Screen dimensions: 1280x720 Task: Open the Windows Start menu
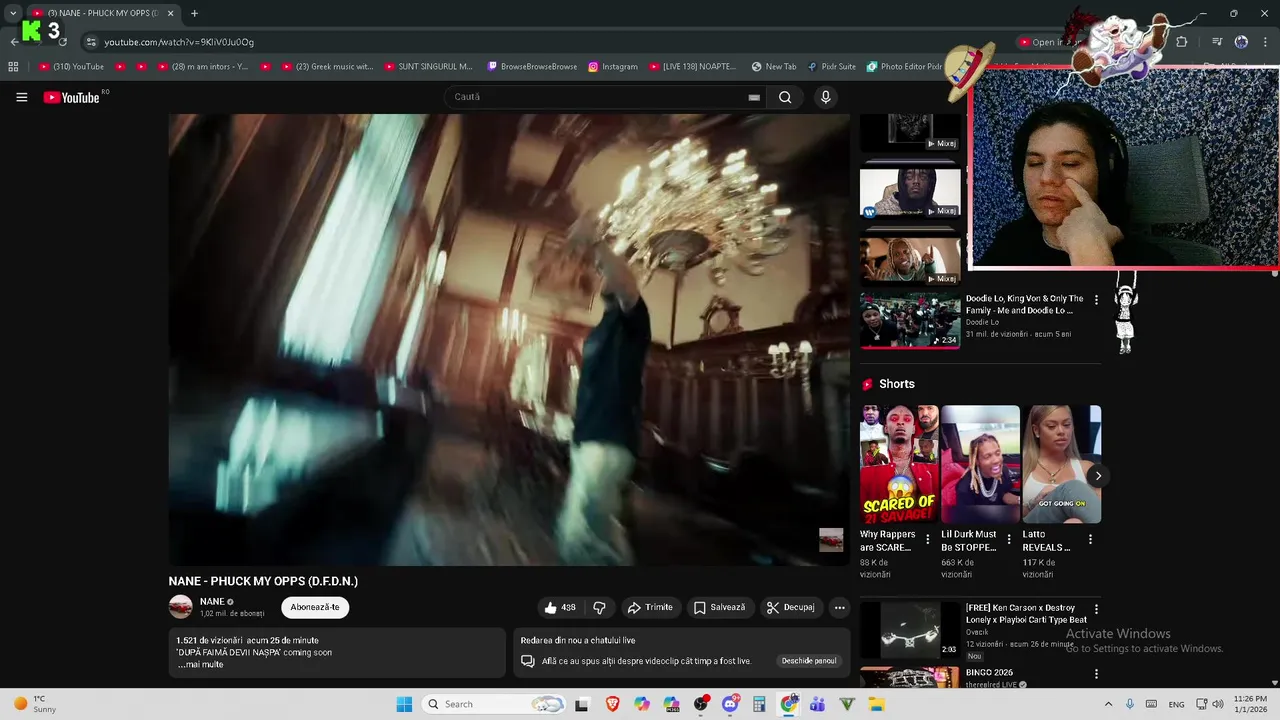point(404,704)
